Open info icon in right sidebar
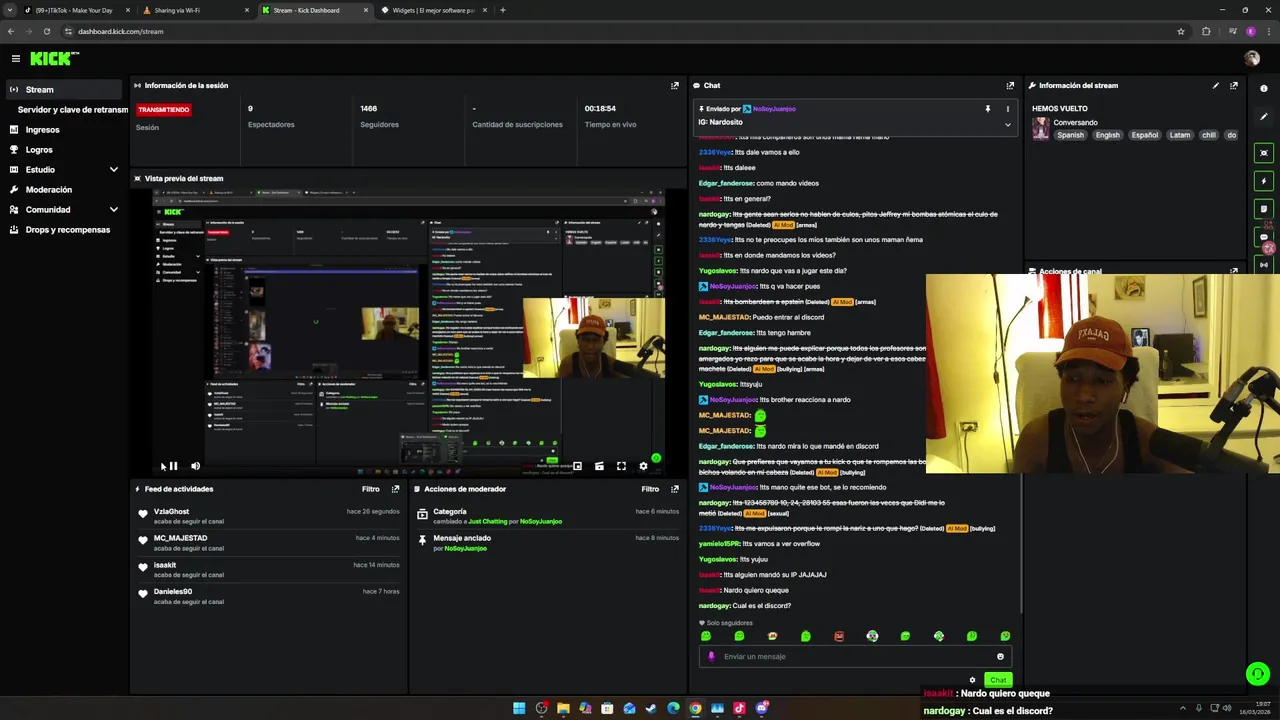This screenshot has width=1280, height=720. 1264,89
